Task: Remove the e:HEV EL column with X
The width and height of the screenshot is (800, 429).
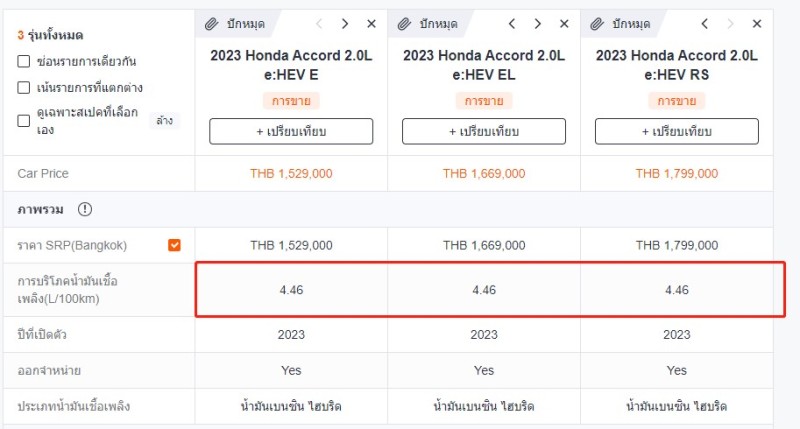Action: pyautogui.click(x=564, y=24)
